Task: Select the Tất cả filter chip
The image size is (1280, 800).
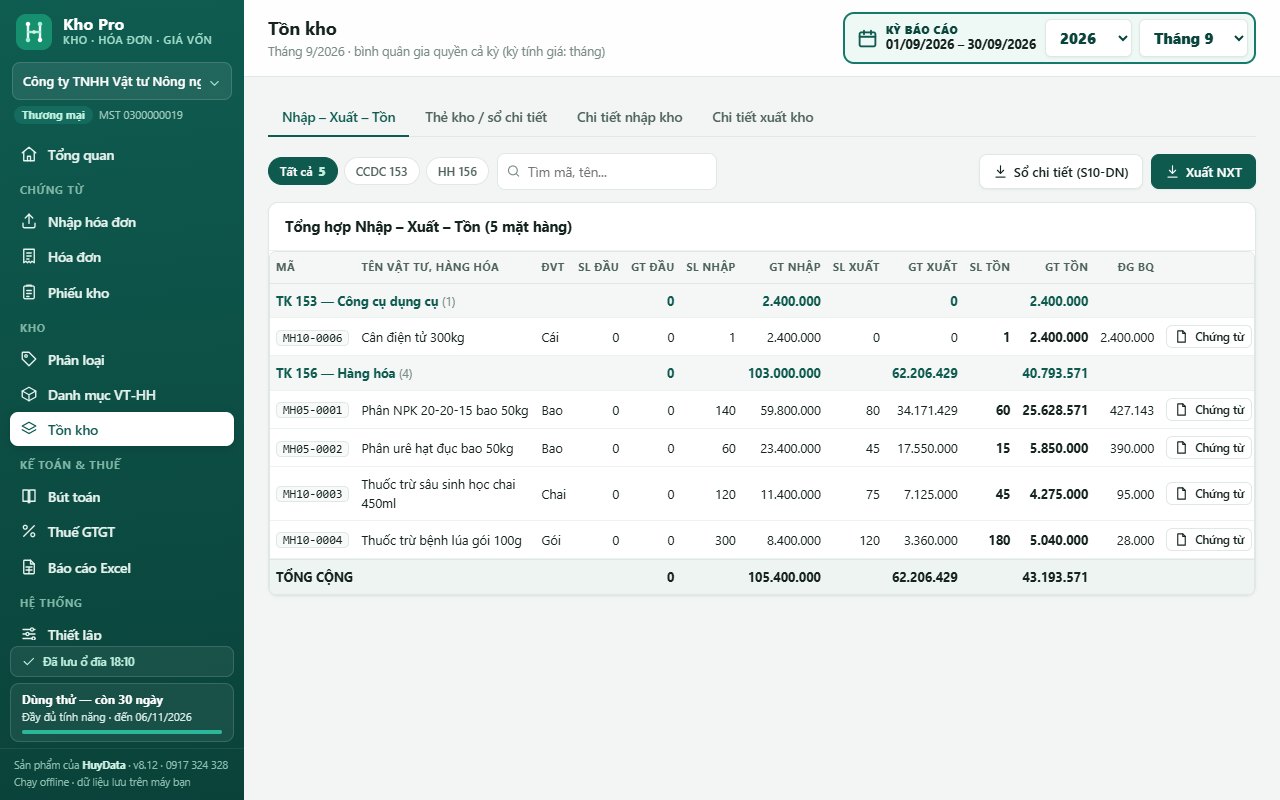Action: click(303, 171)
